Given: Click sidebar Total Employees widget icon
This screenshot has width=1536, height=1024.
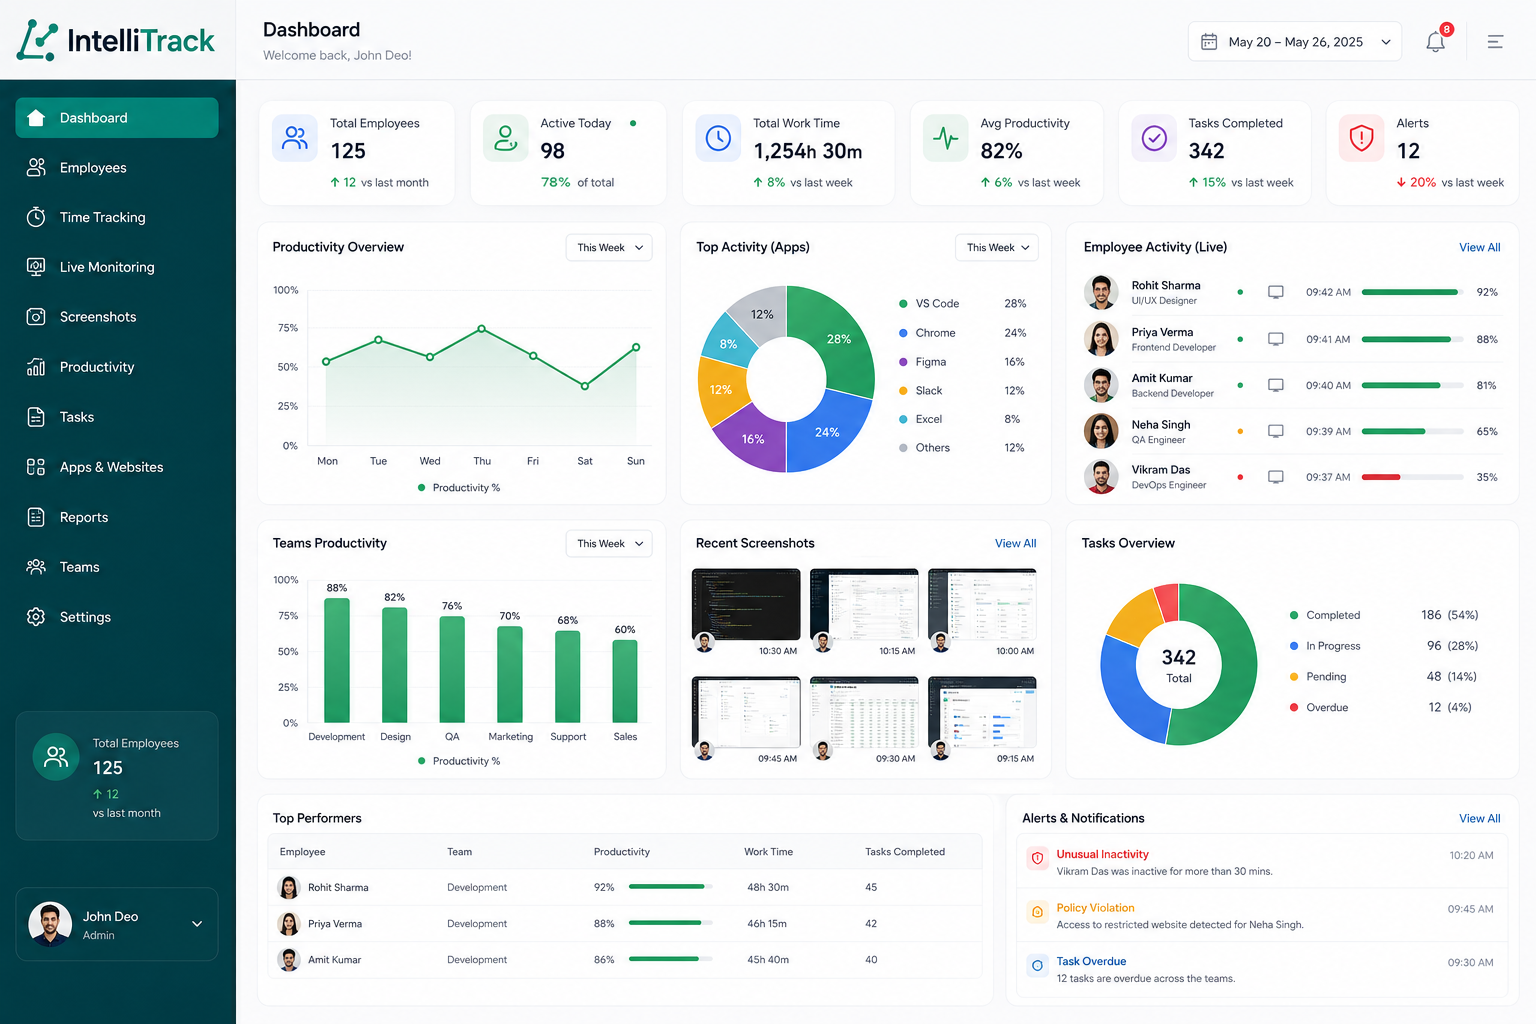Looking at the screenshot, I should pos(56,757).
